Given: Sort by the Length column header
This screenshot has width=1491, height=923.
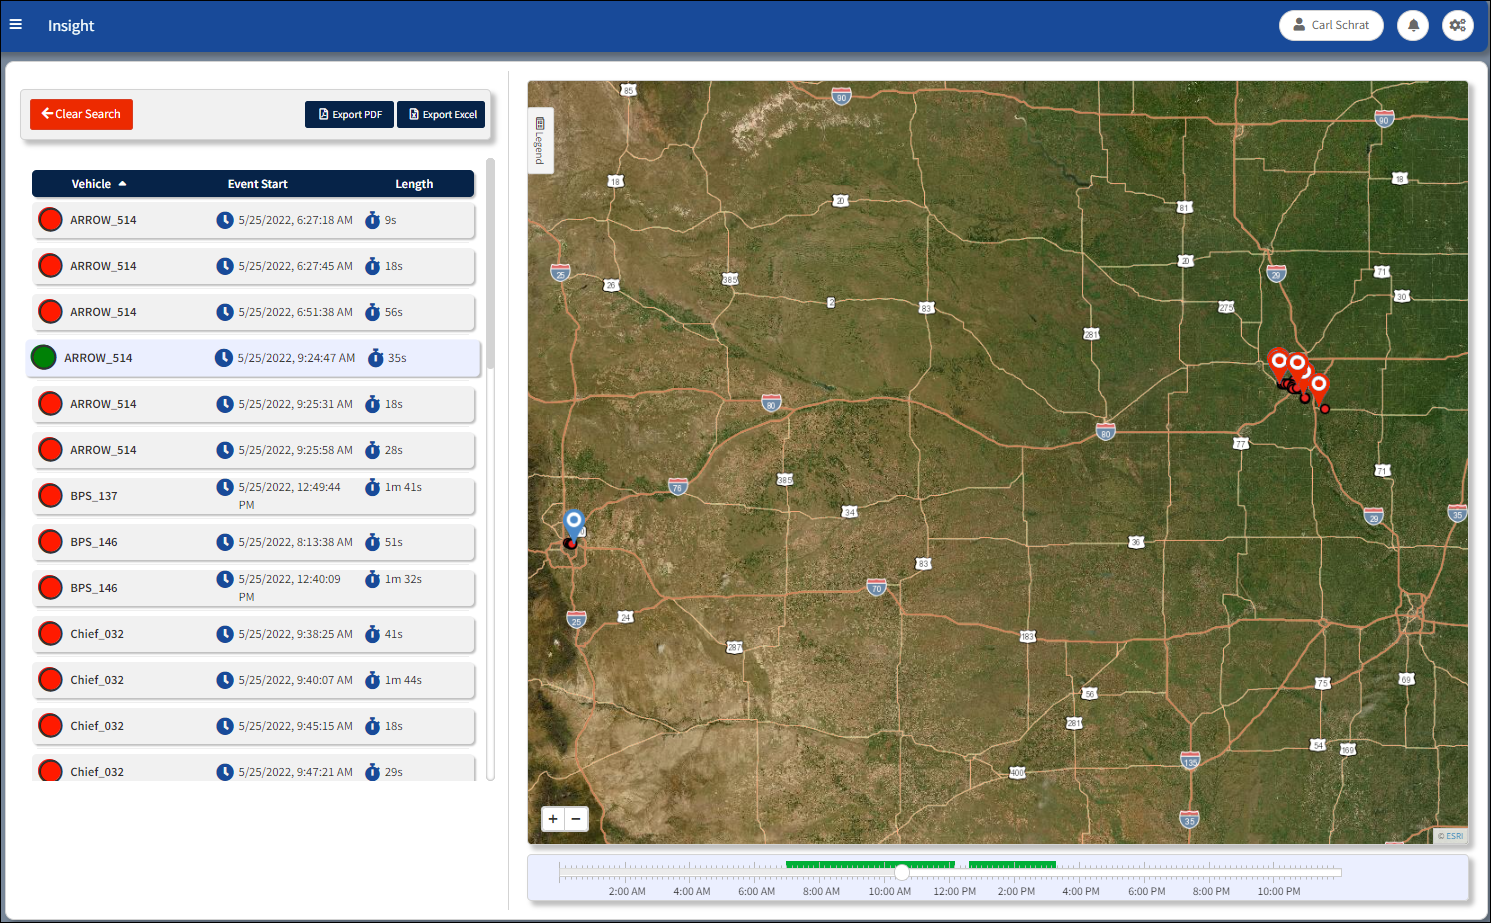Looking at the screenshot, I should click(x=414, y=184).
